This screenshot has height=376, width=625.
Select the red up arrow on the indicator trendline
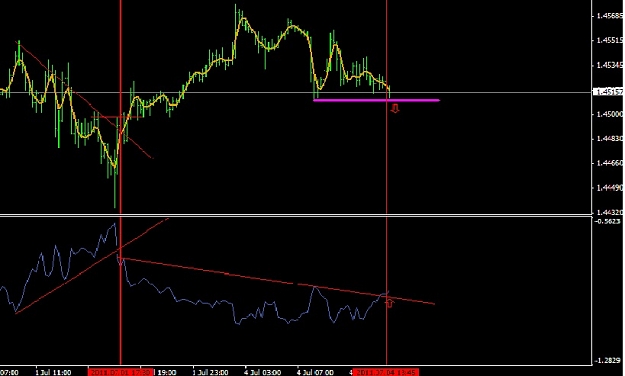point(389,303)
